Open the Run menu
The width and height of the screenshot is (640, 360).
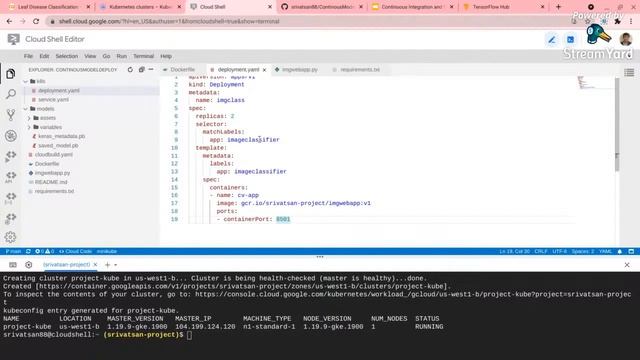[x=122, y=56]
